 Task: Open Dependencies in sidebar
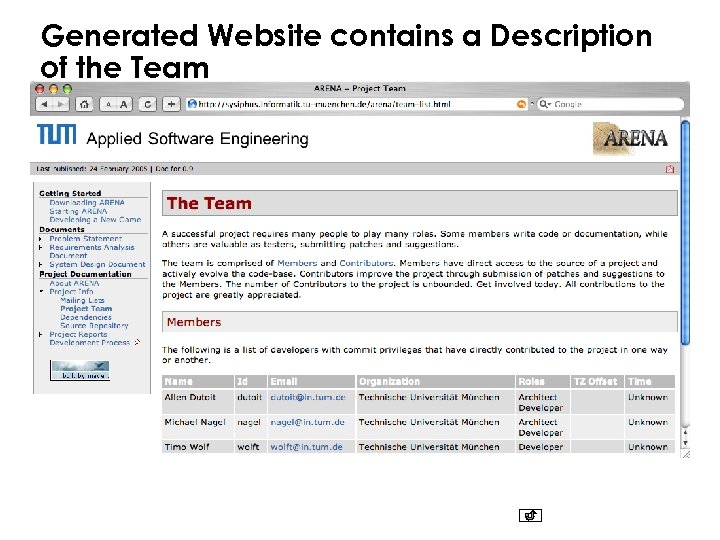coord(86,317)
